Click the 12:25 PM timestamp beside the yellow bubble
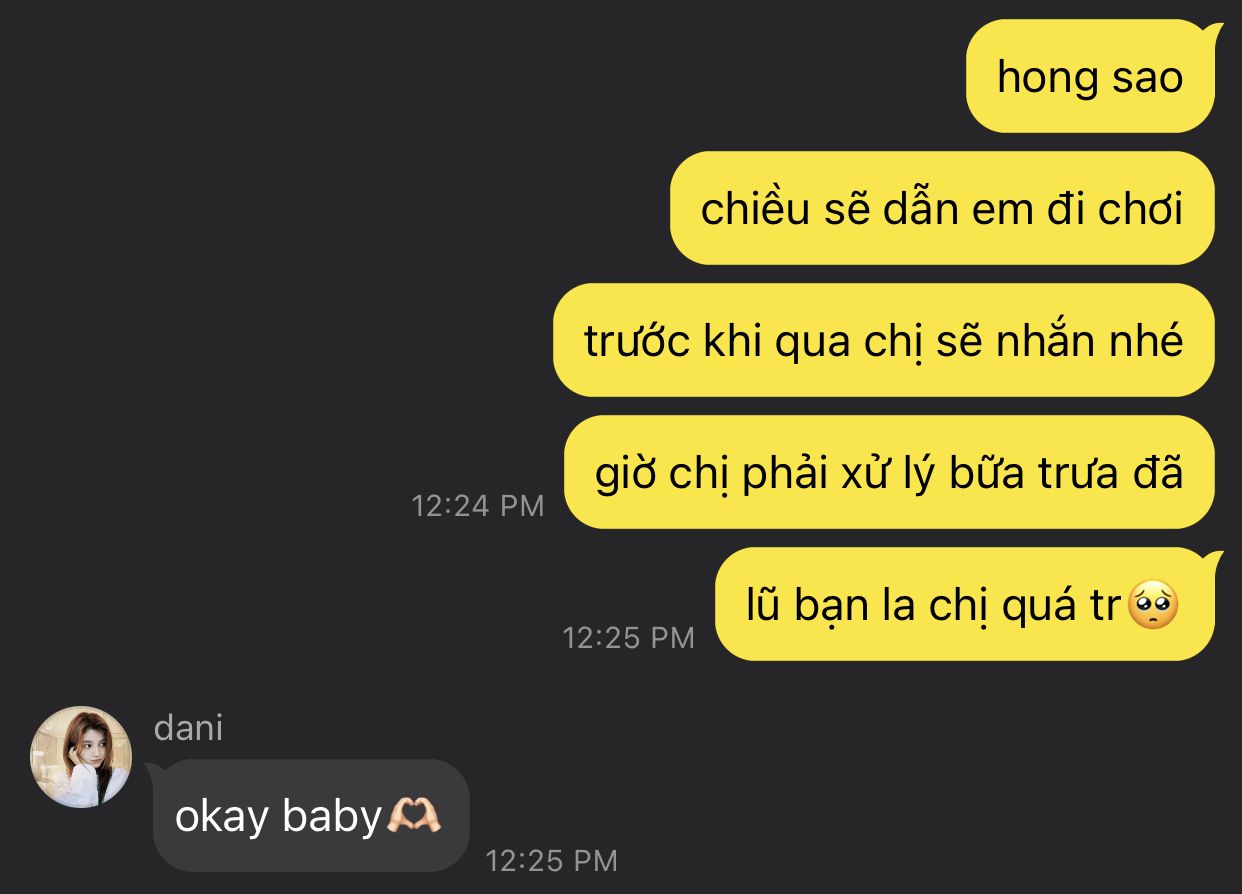This screenshot has width=1242, height=894. click(x=628, y=637)
